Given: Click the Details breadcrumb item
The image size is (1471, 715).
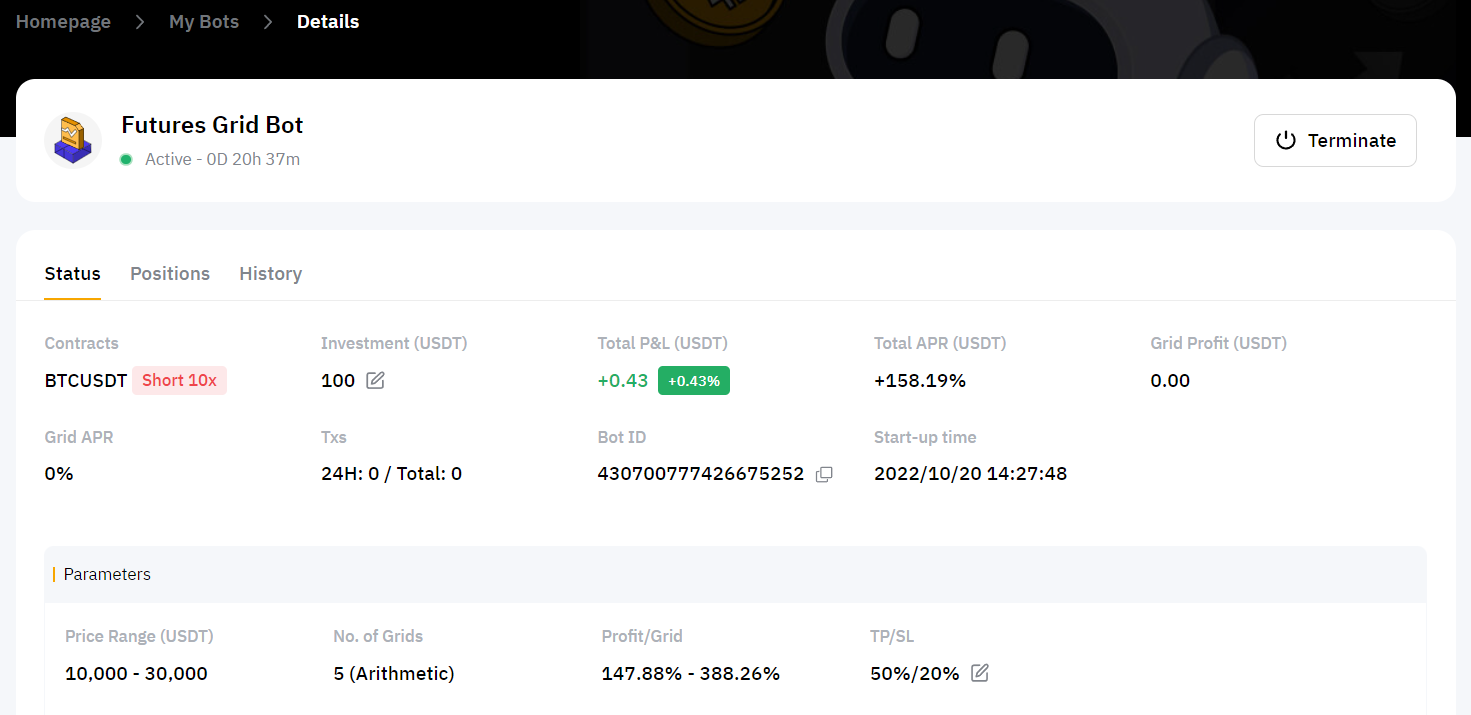Looking at the screenshot, I should pos(328,22).
